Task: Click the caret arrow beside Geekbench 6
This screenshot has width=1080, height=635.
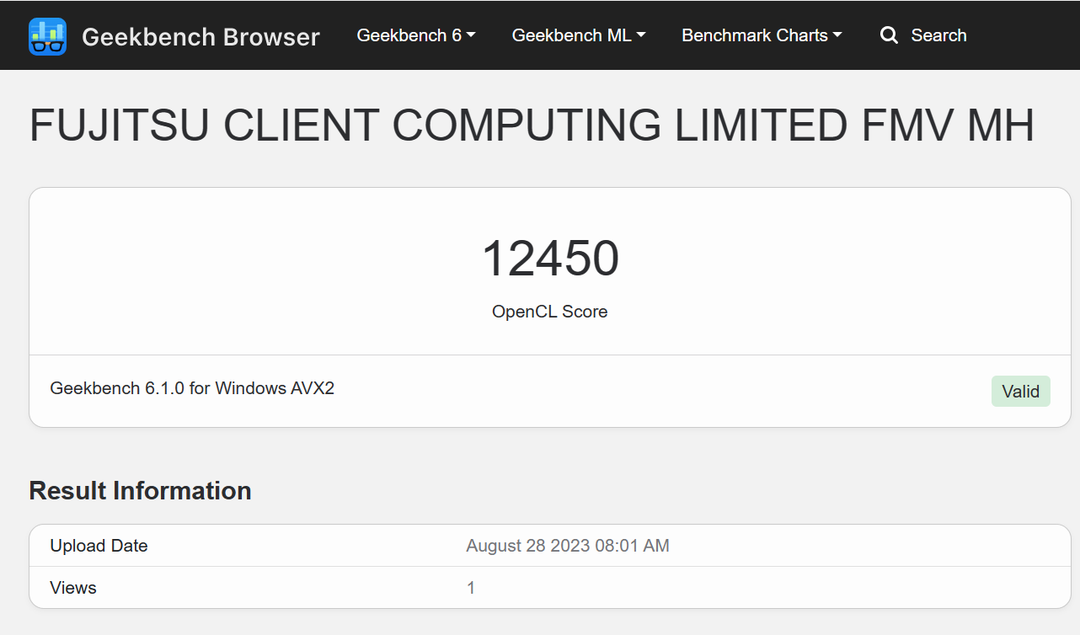Action: point(471,35)
